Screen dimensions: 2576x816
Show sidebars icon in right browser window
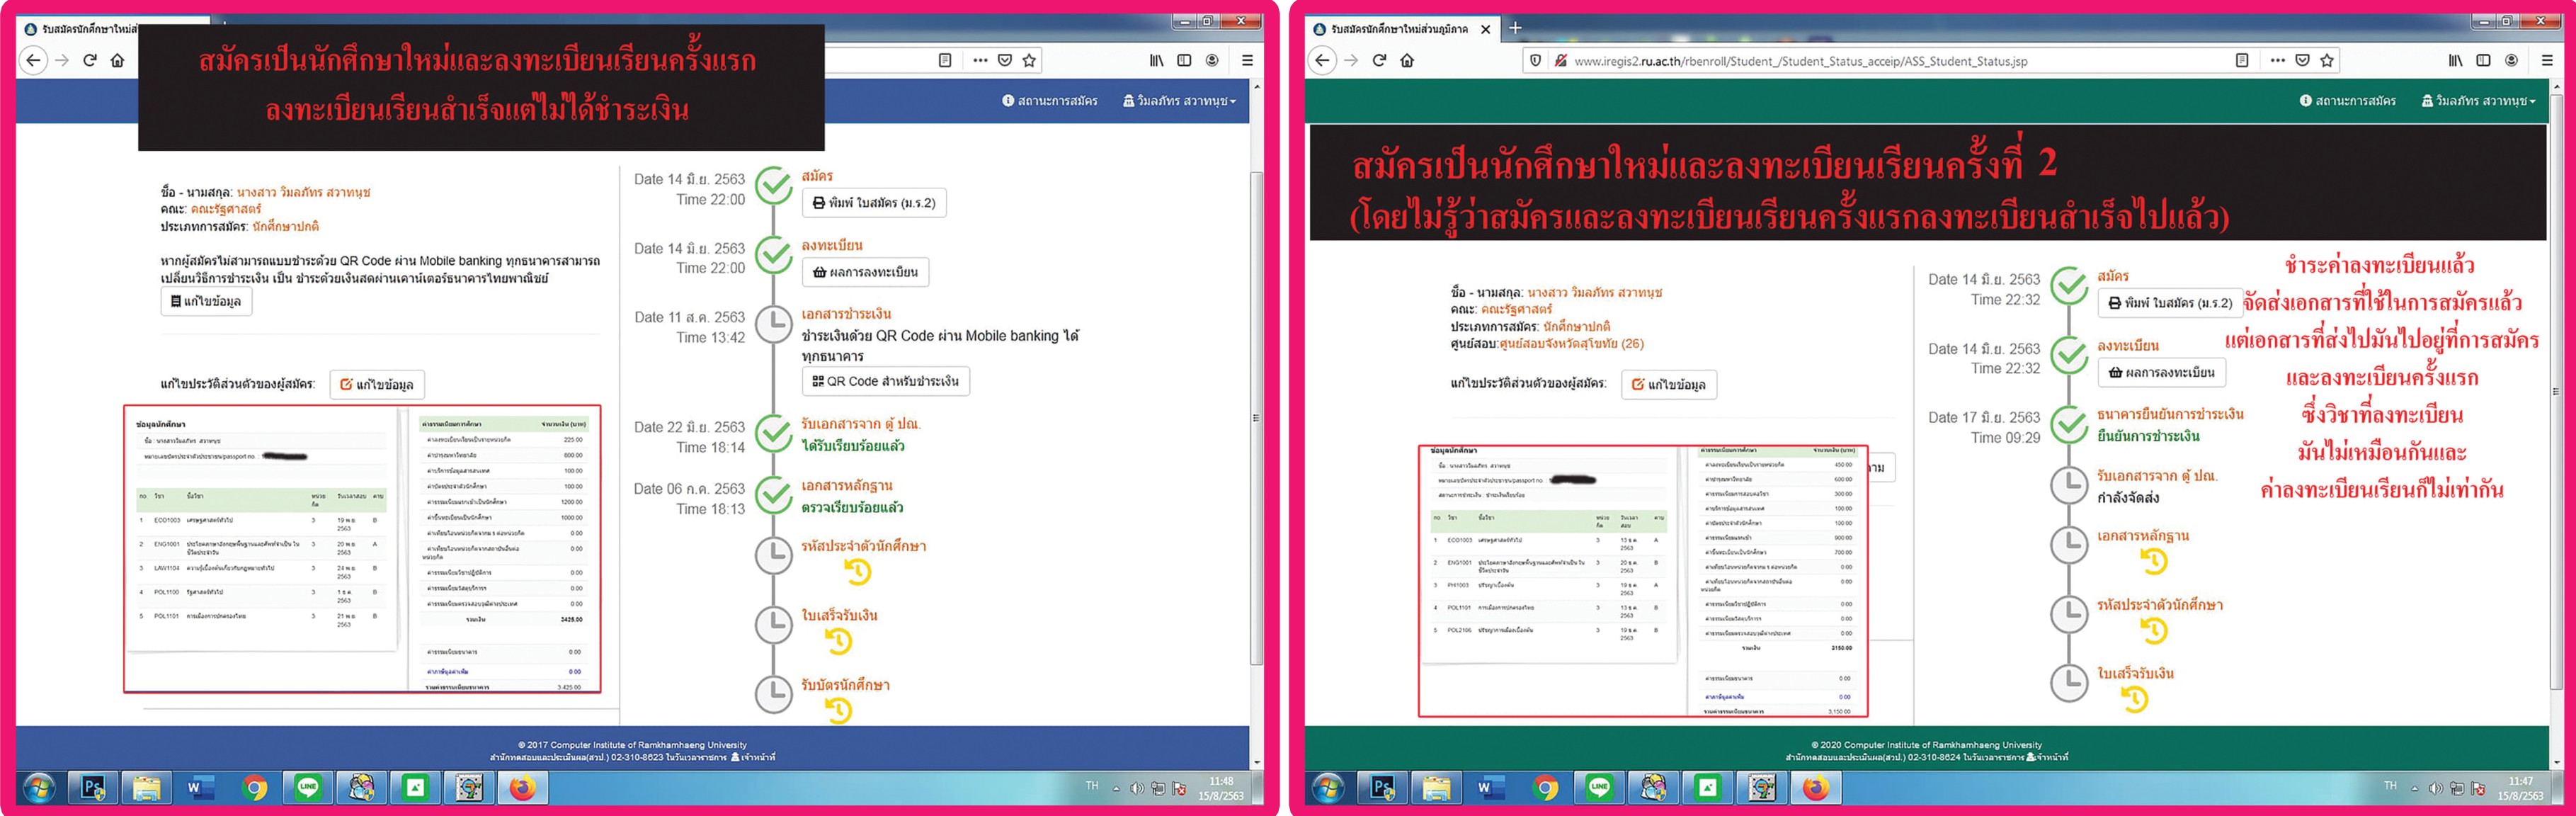(x=2483, y=61)
